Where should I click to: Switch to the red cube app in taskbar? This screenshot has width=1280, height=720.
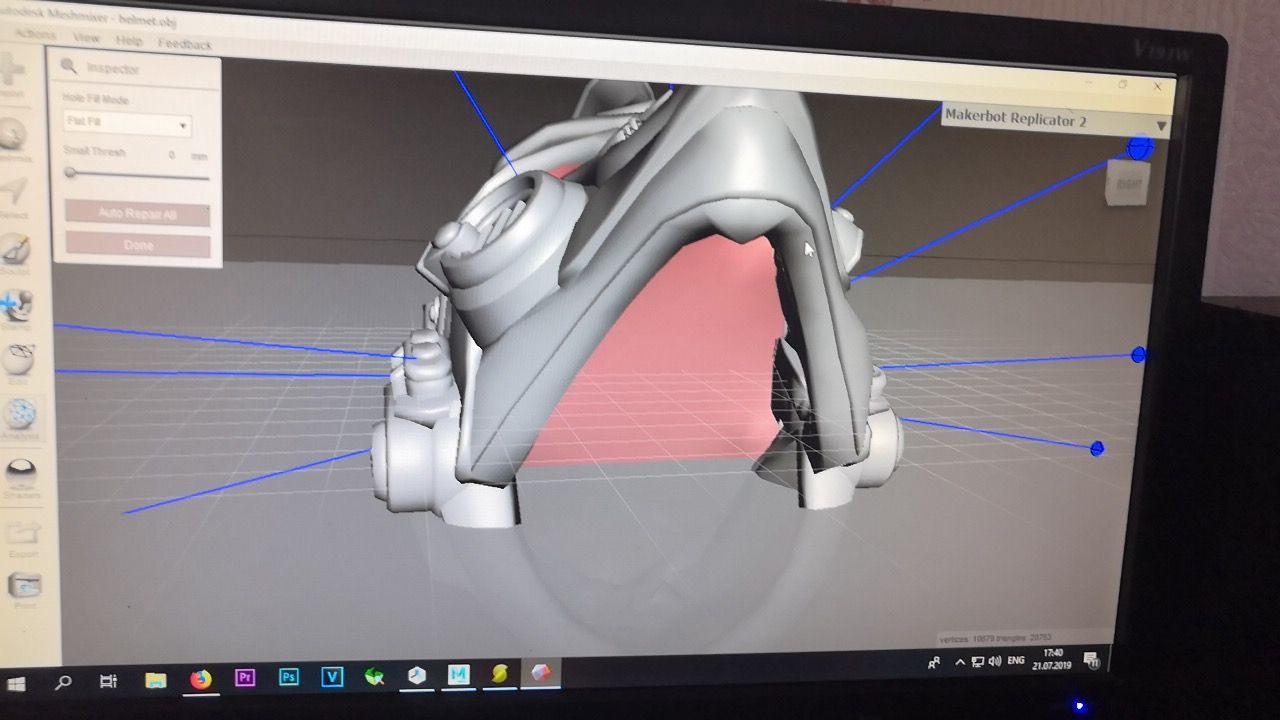540,673
